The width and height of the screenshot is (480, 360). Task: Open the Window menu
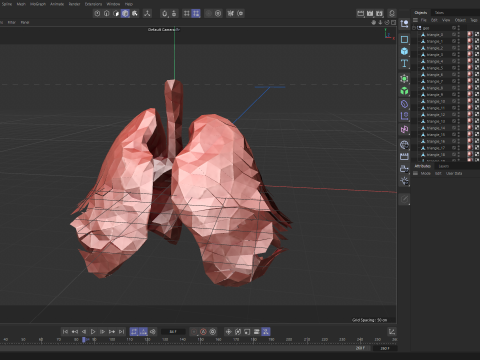tap(113, 4)
